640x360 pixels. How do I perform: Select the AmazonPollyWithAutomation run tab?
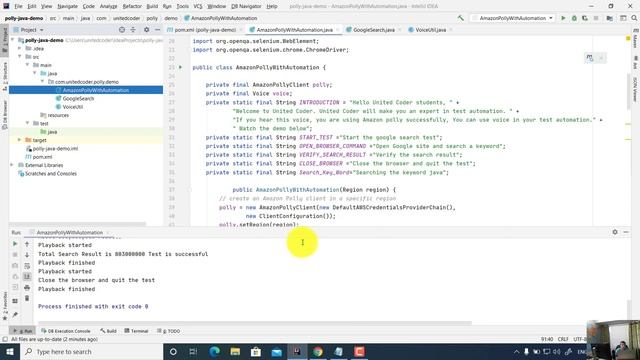[69, 232]
